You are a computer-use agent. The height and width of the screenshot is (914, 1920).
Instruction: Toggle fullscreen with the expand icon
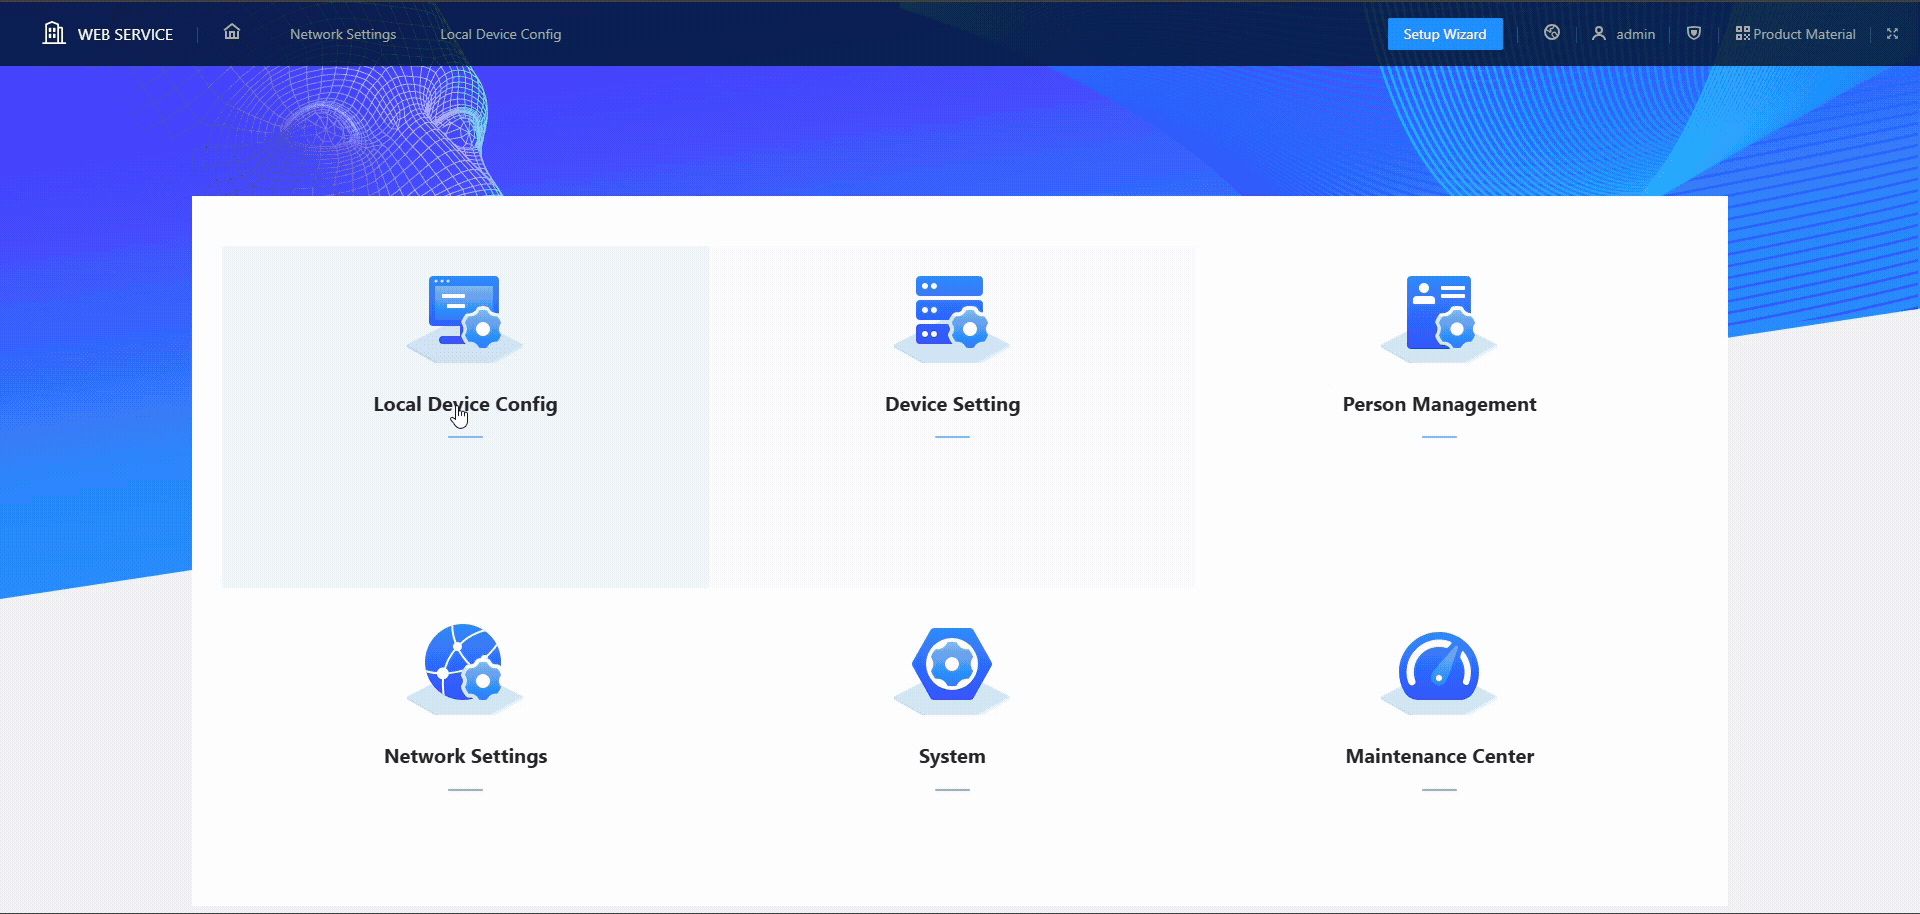pyautogui.click(x=1892, y=33)
